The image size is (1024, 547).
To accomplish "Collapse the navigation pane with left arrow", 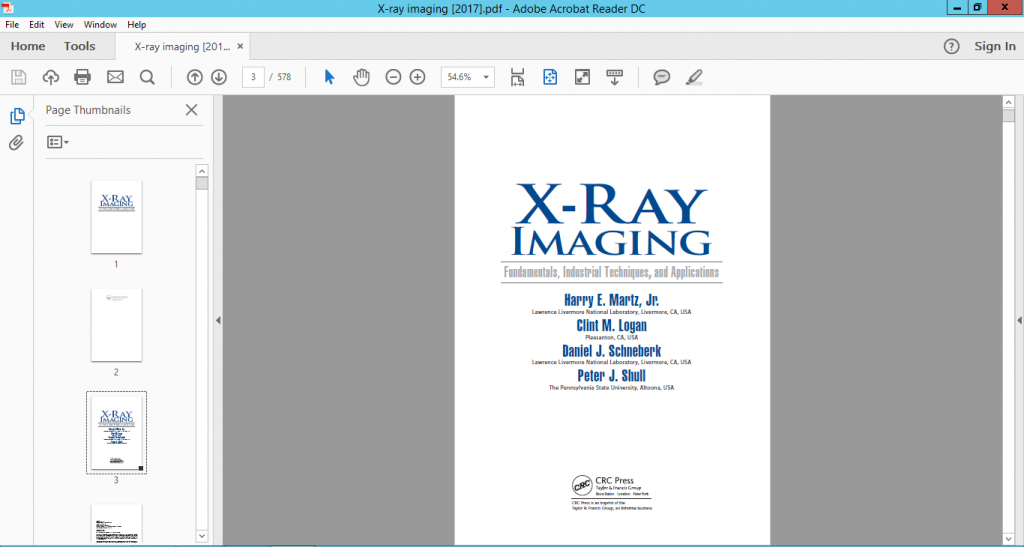I will point(218,320).
